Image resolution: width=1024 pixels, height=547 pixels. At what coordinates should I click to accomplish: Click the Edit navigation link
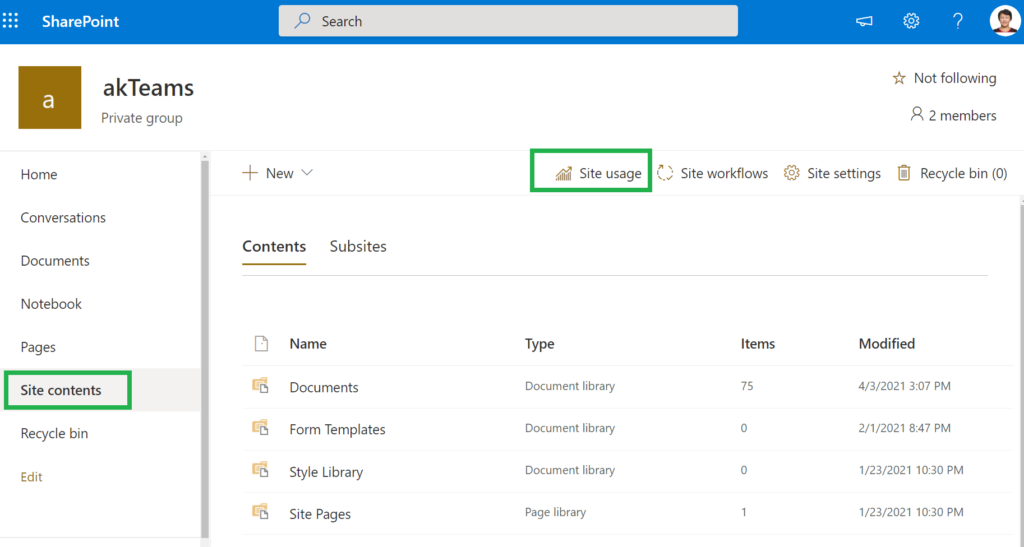(x=31, y=477)
